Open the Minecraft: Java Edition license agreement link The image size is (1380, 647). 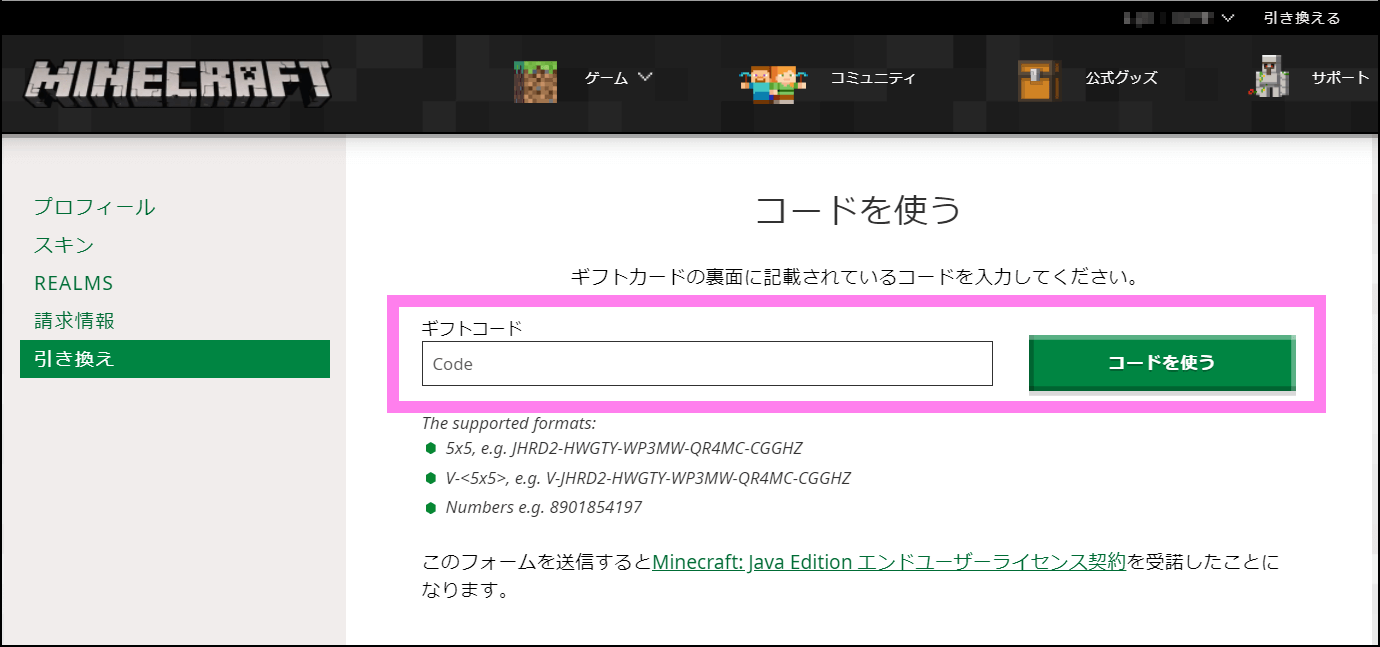889,561
